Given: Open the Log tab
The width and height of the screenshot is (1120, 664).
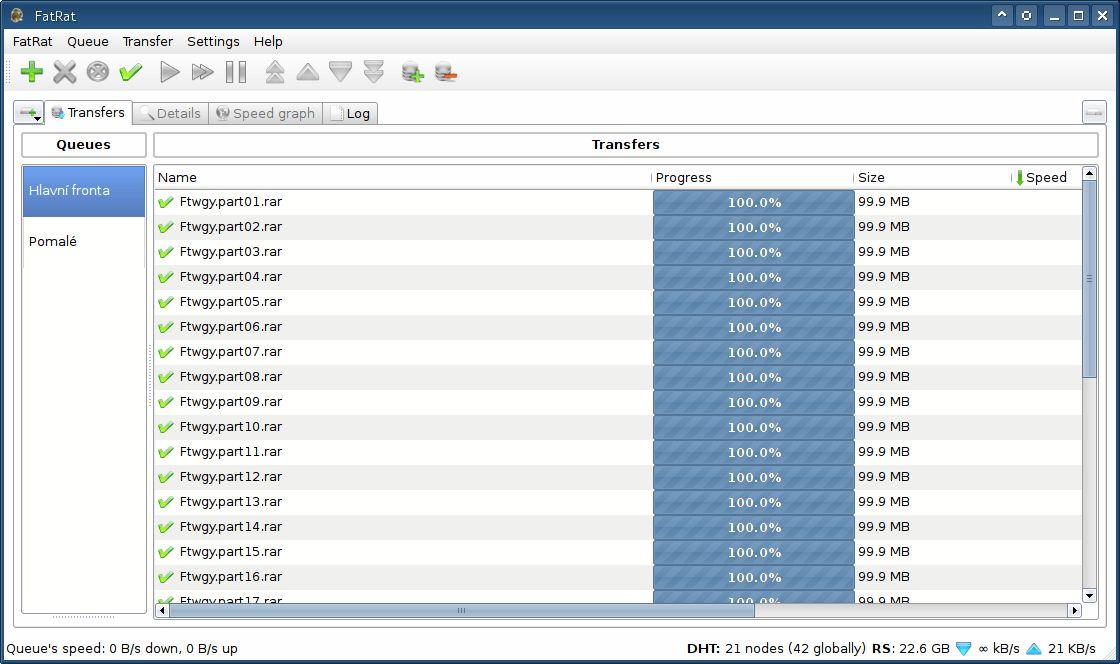Looking at the screenshot, I should click(350, 113).
